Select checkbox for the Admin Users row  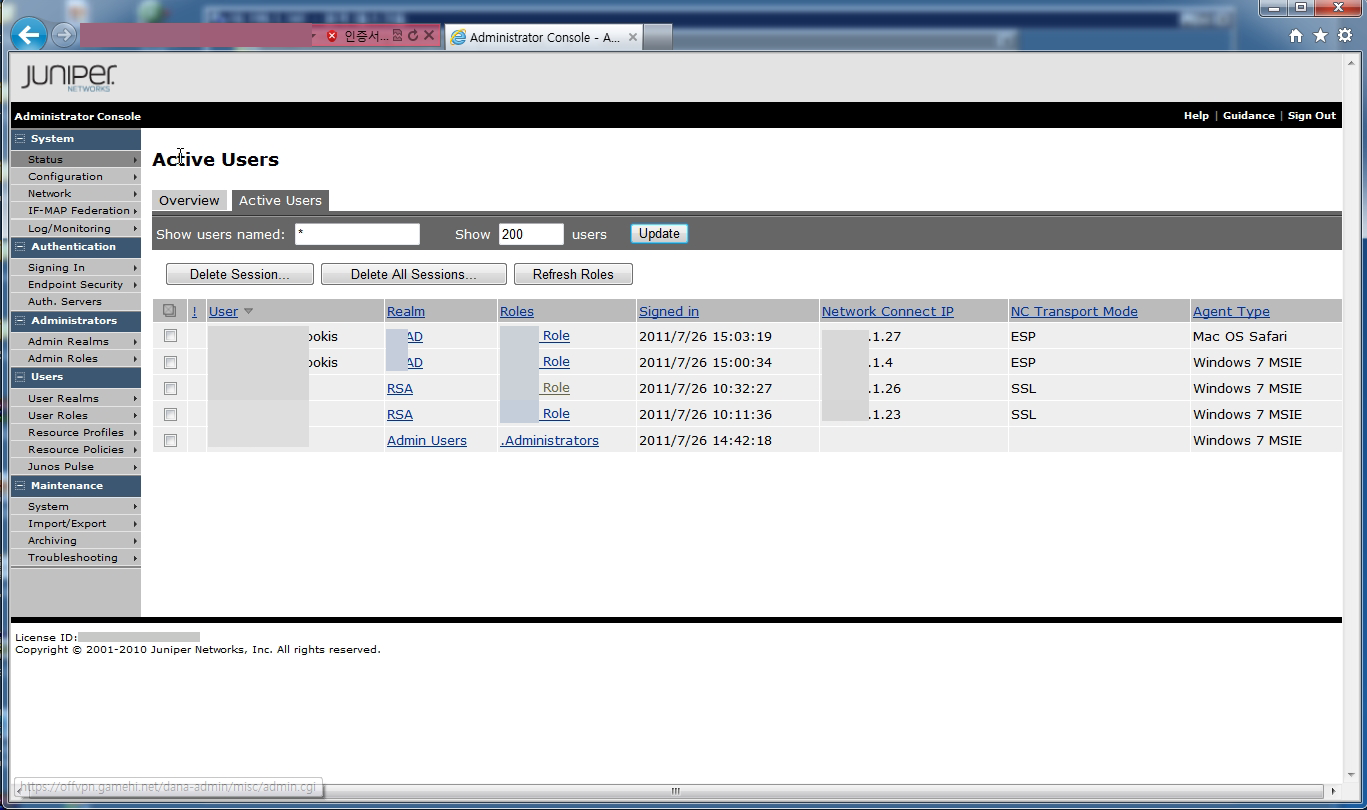coord(170,440)
